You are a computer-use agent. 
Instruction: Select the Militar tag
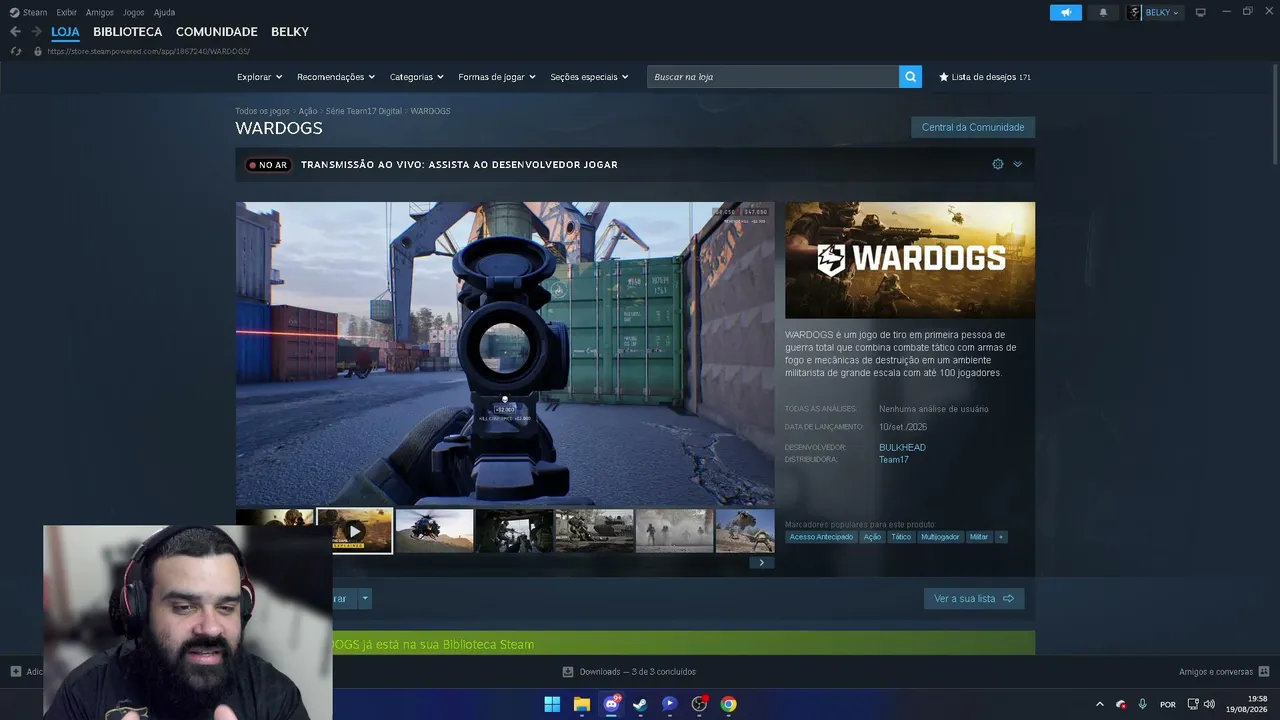[x=979, y=537]
